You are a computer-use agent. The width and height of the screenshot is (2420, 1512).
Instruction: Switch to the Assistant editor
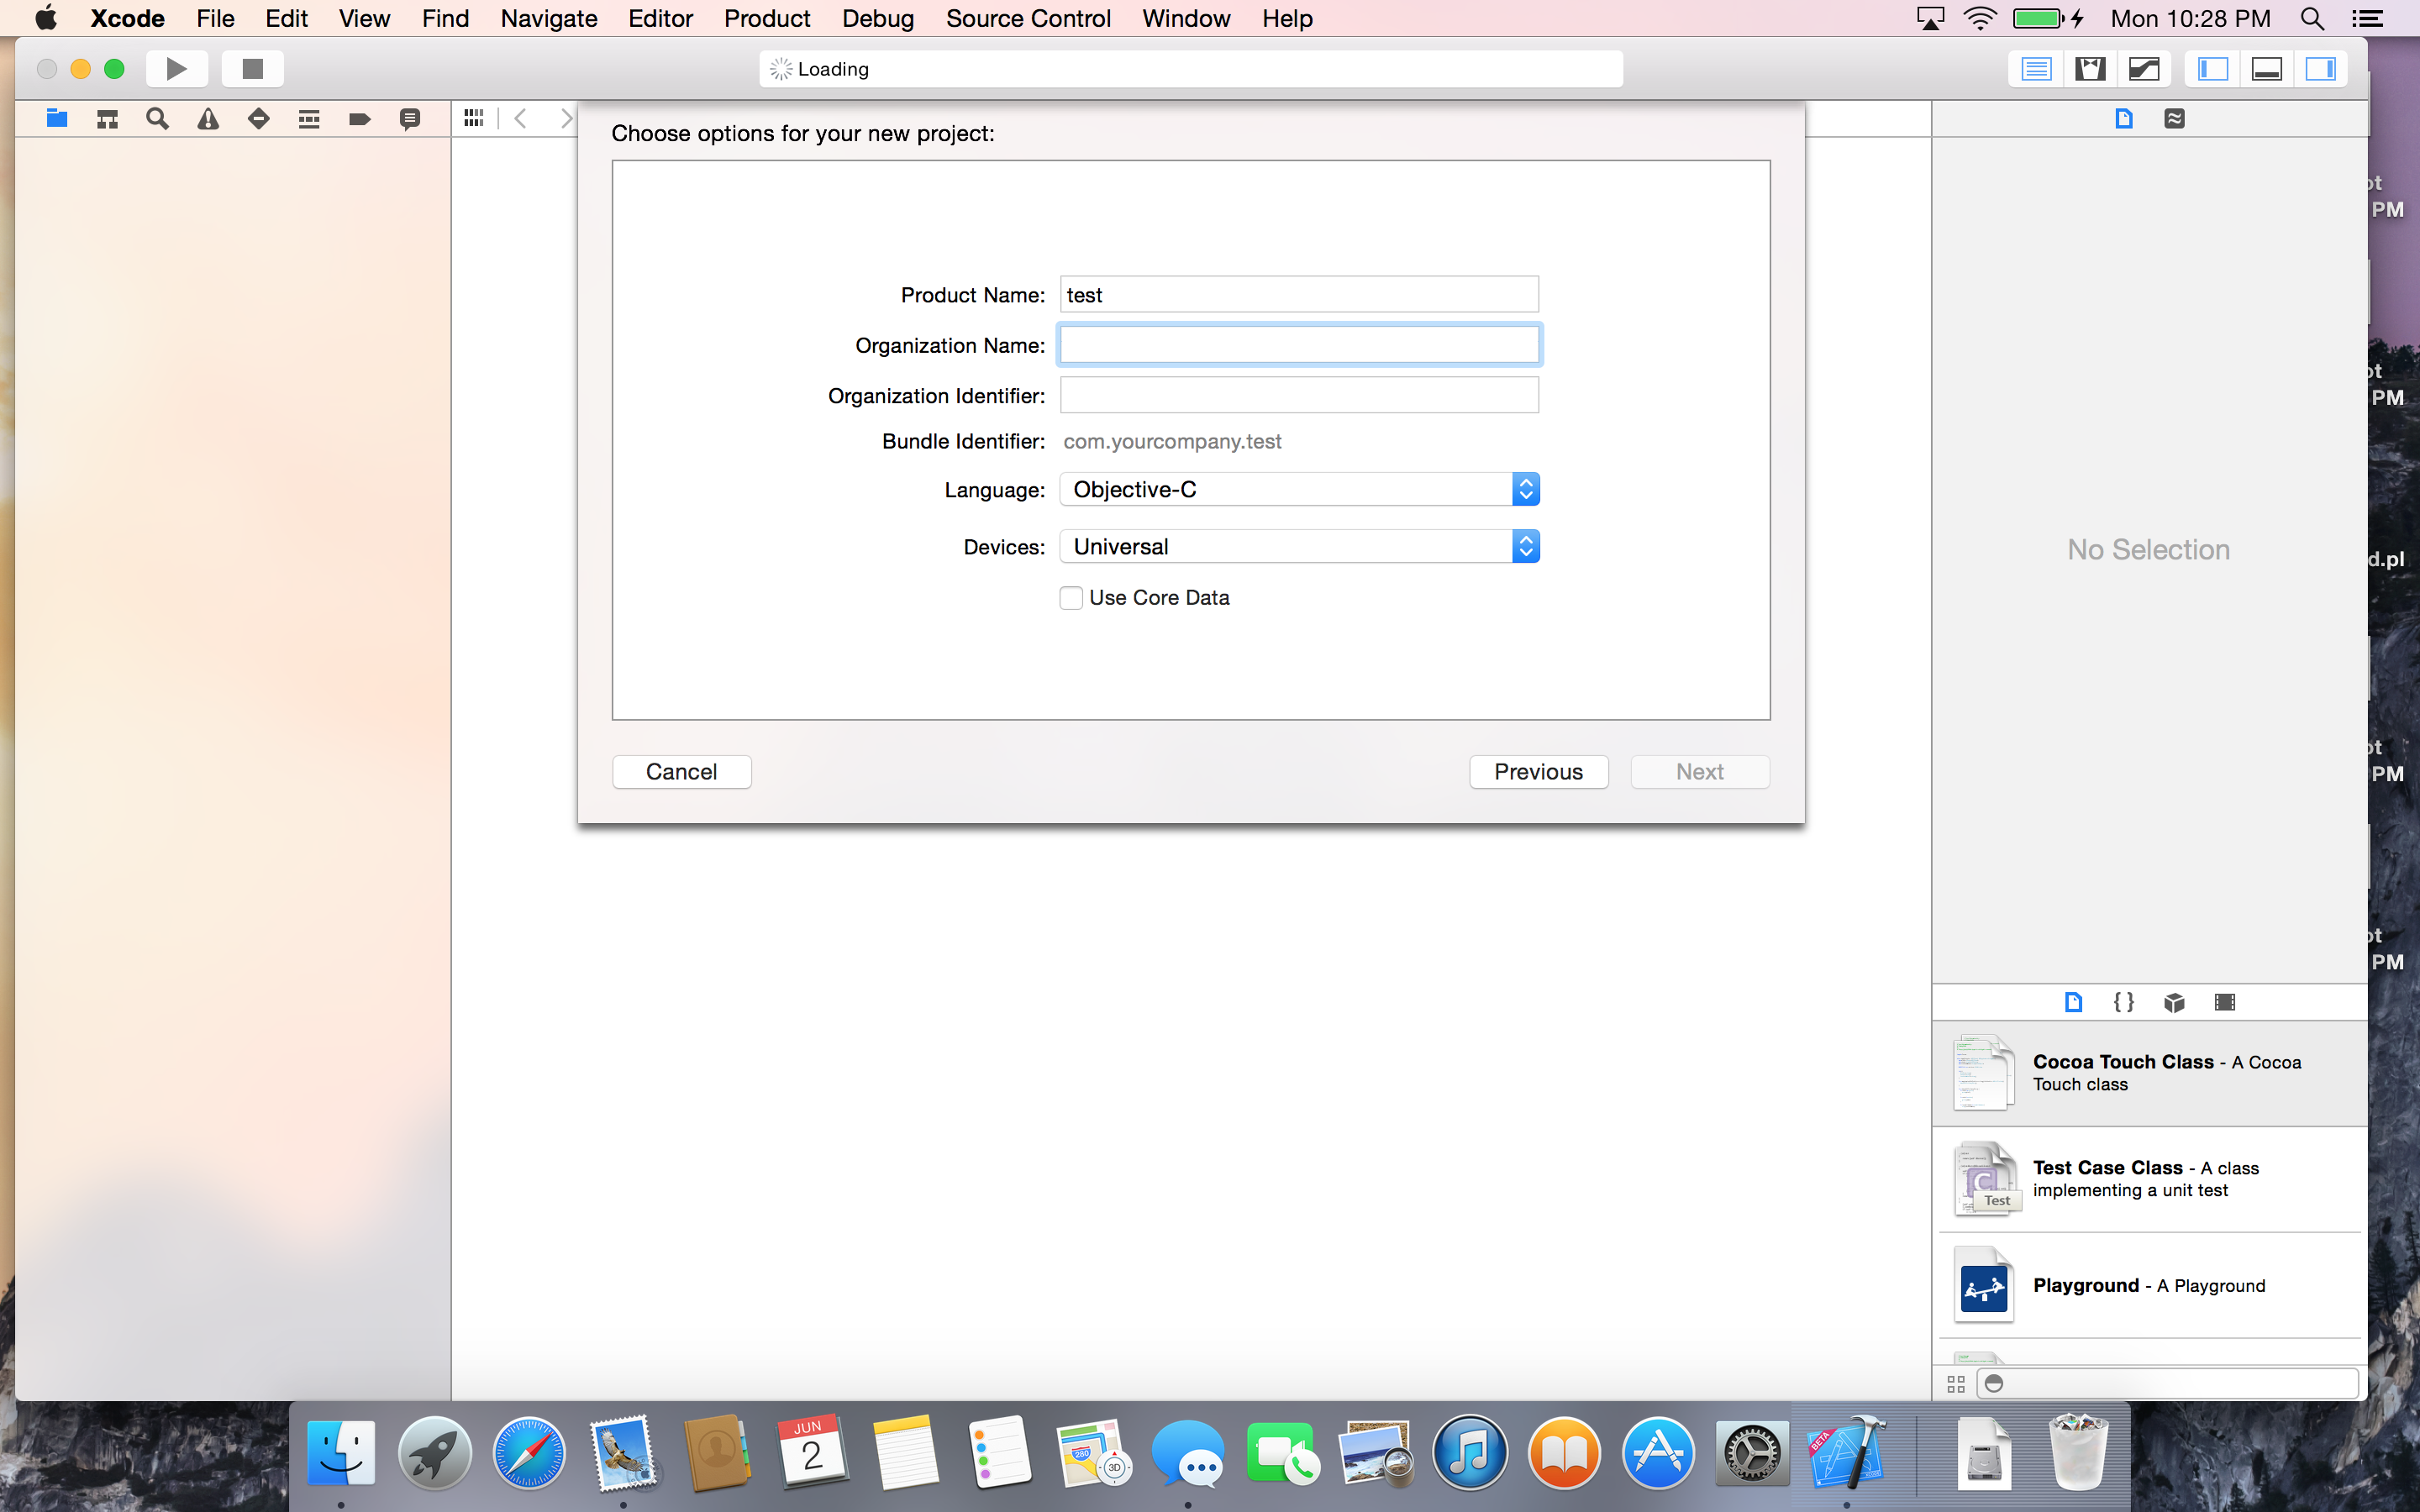pyautogui.click(x=2090, y=68)
